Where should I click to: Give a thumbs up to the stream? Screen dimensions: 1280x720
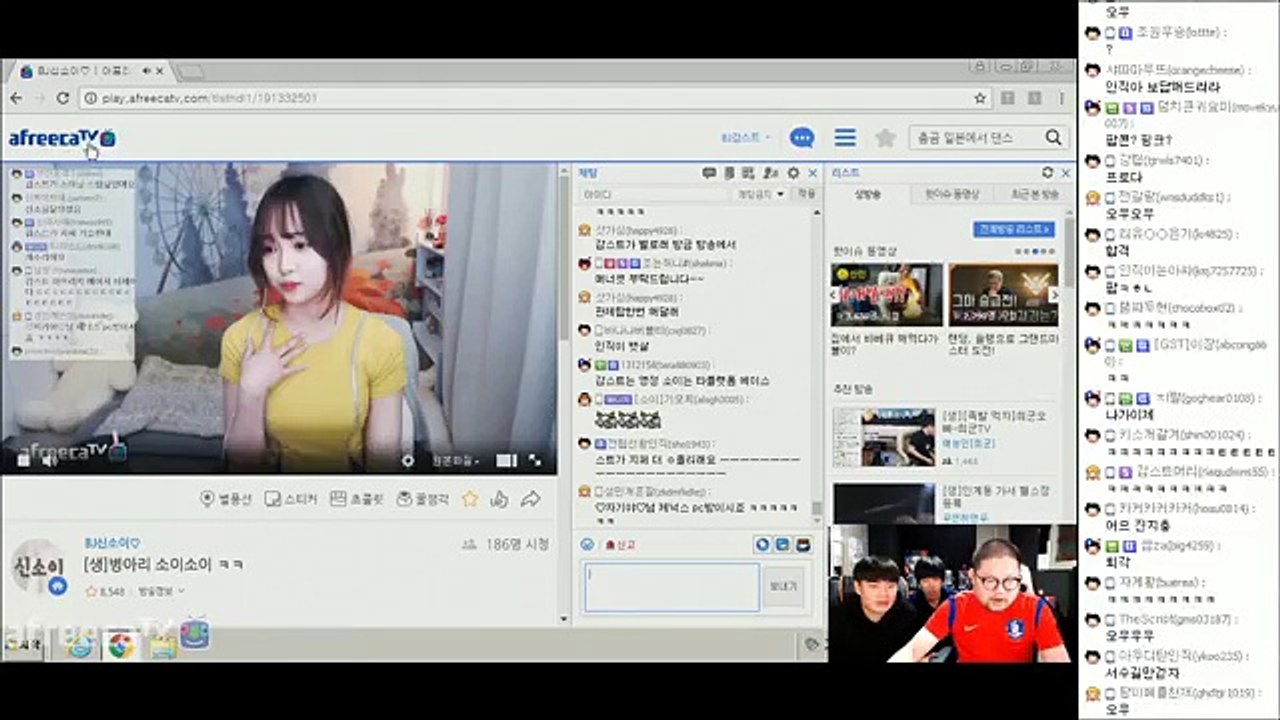[500, 498]
